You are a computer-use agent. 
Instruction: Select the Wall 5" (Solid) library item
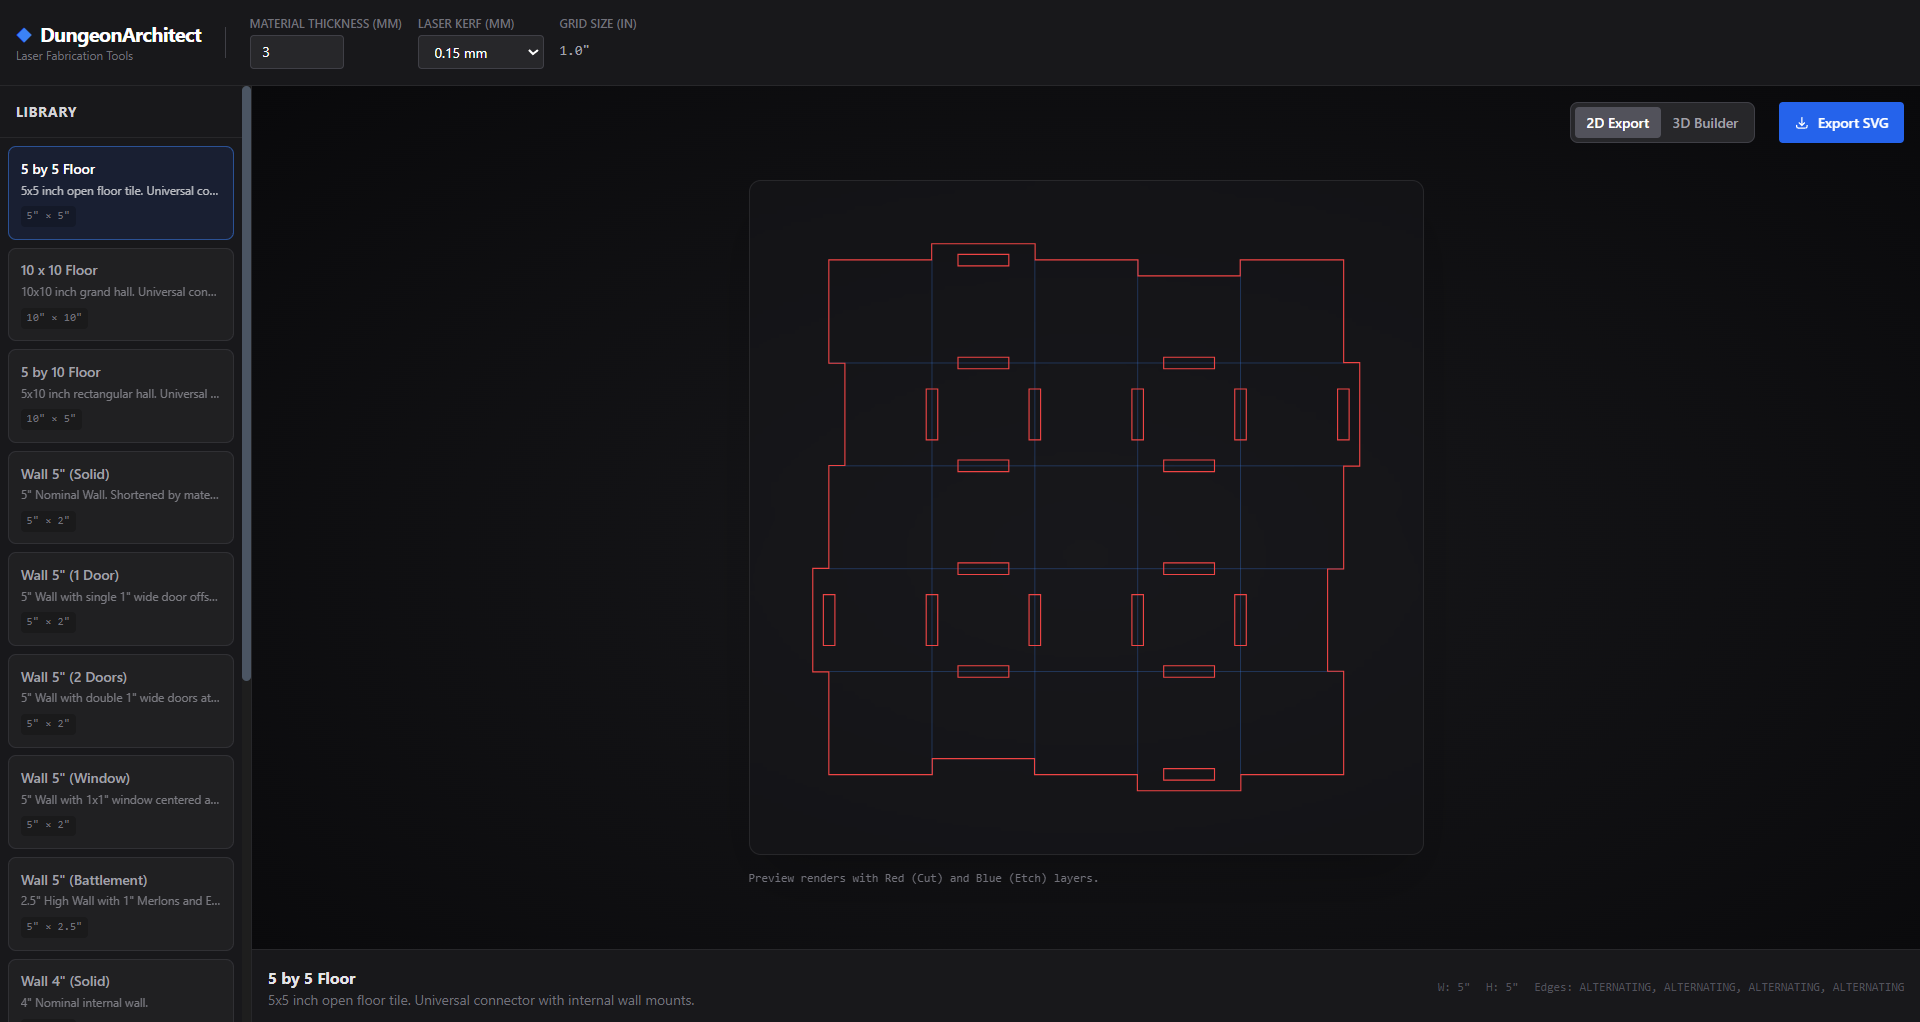point(121,497)
